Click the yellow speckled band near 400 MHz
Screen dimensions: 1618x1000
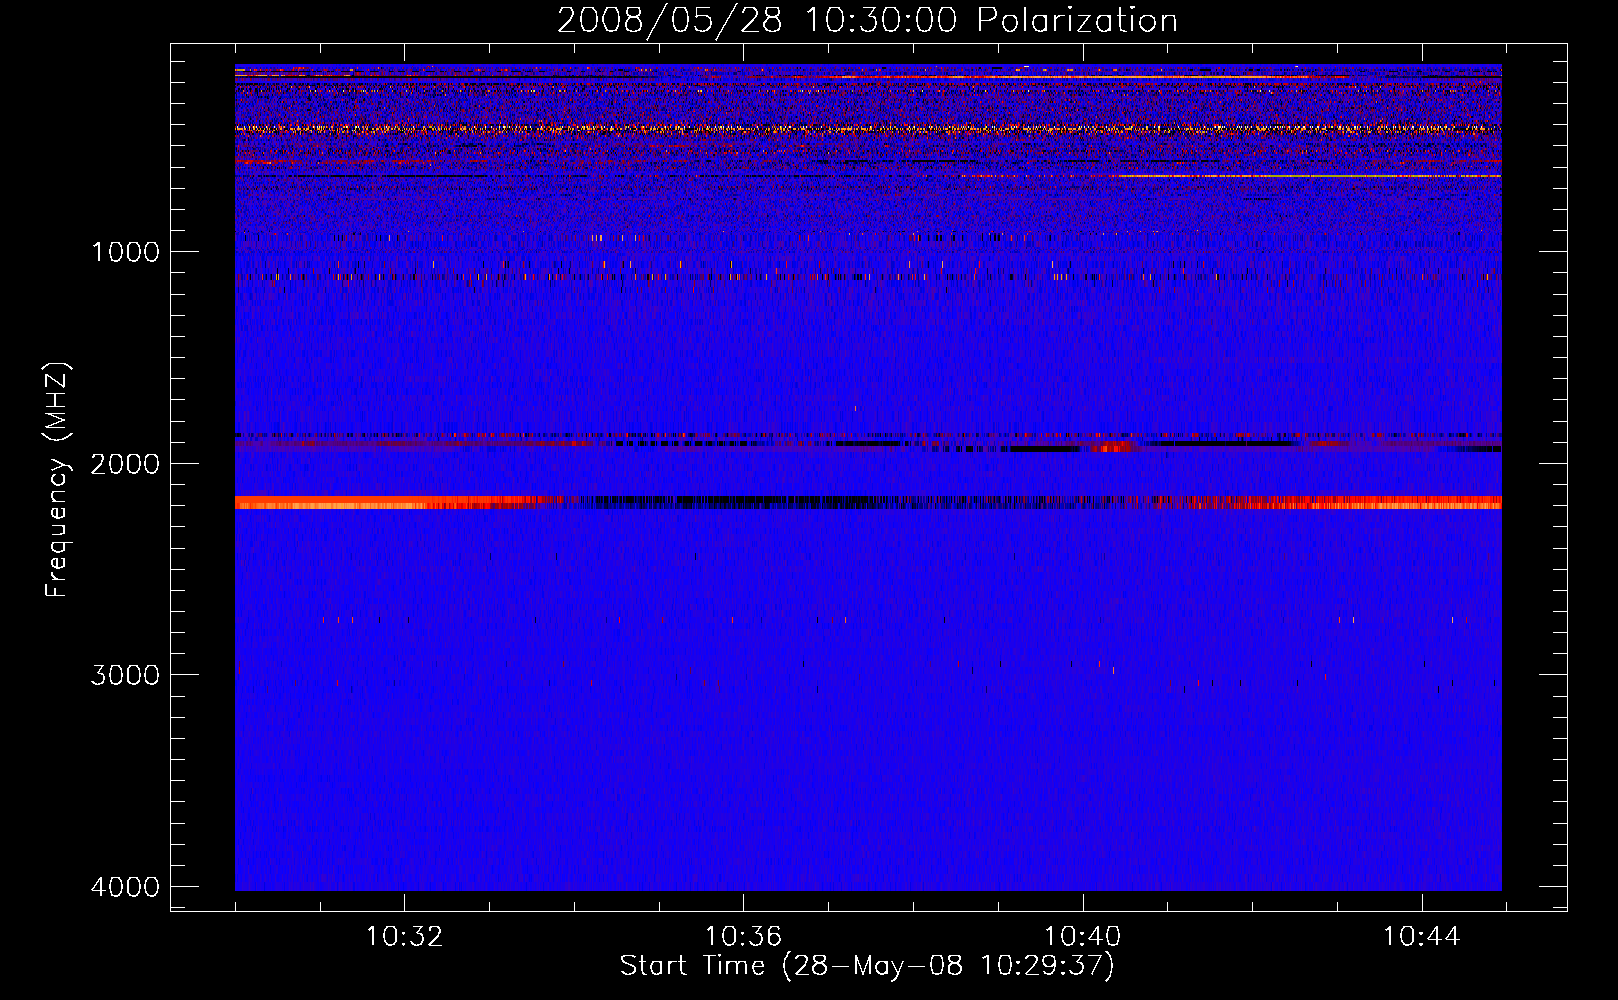tap(868, 129)
